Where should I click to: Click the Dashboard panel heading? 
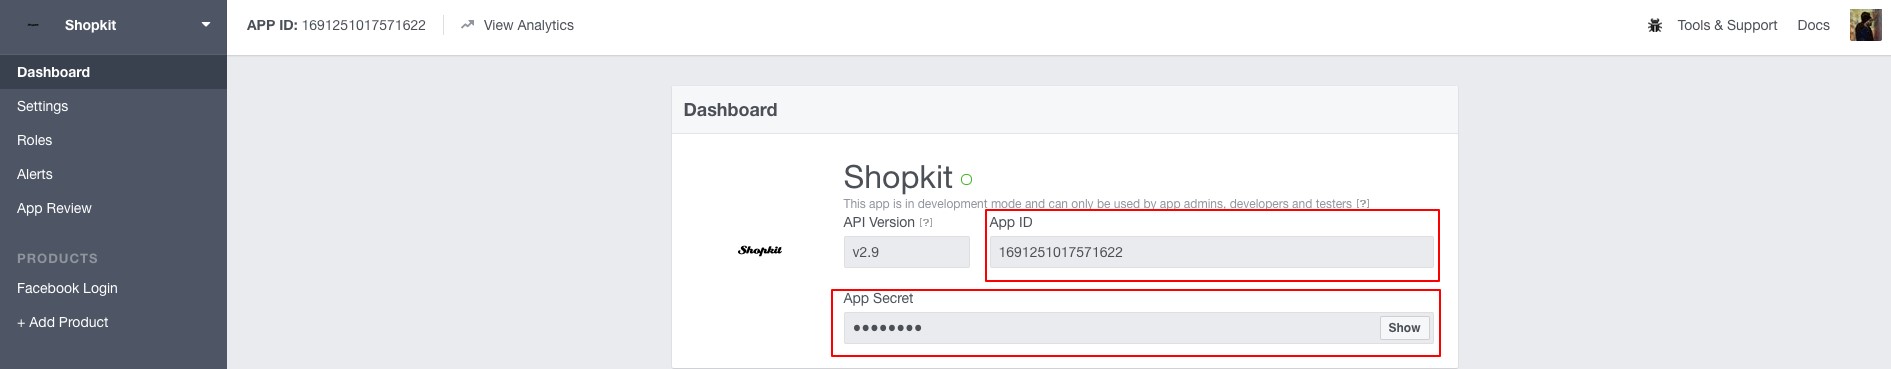[730, 110]
